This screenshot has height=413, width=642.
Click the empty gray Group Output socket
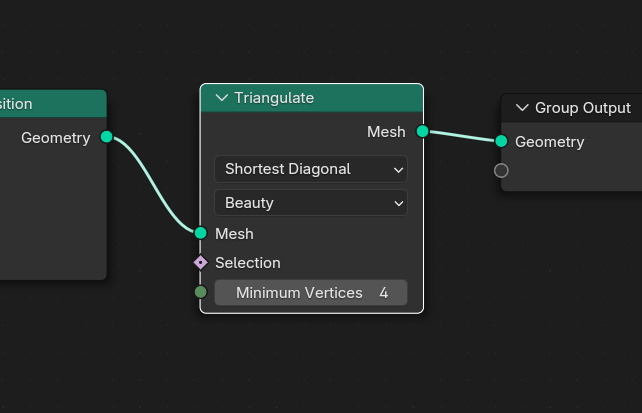(501, 170)
